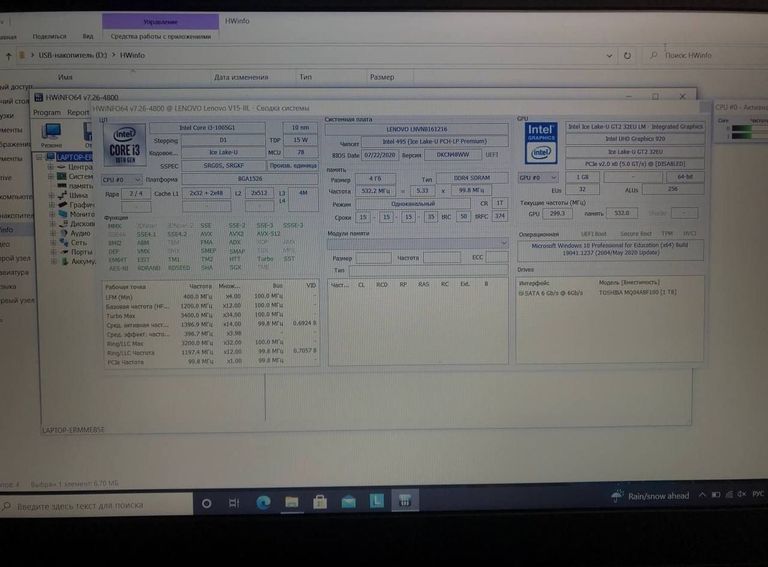Click the Task View taskbar button
Image resolution: width=768 pixels, height=567 pixels.
click(x=235, y=500)
